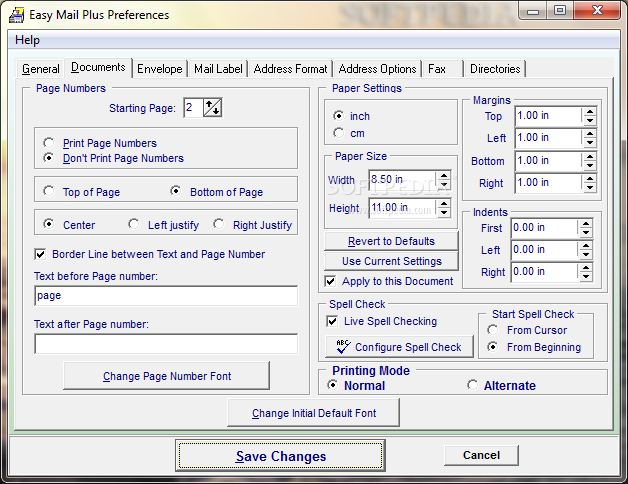Switch to the Envelope tab

click(159, 69)
